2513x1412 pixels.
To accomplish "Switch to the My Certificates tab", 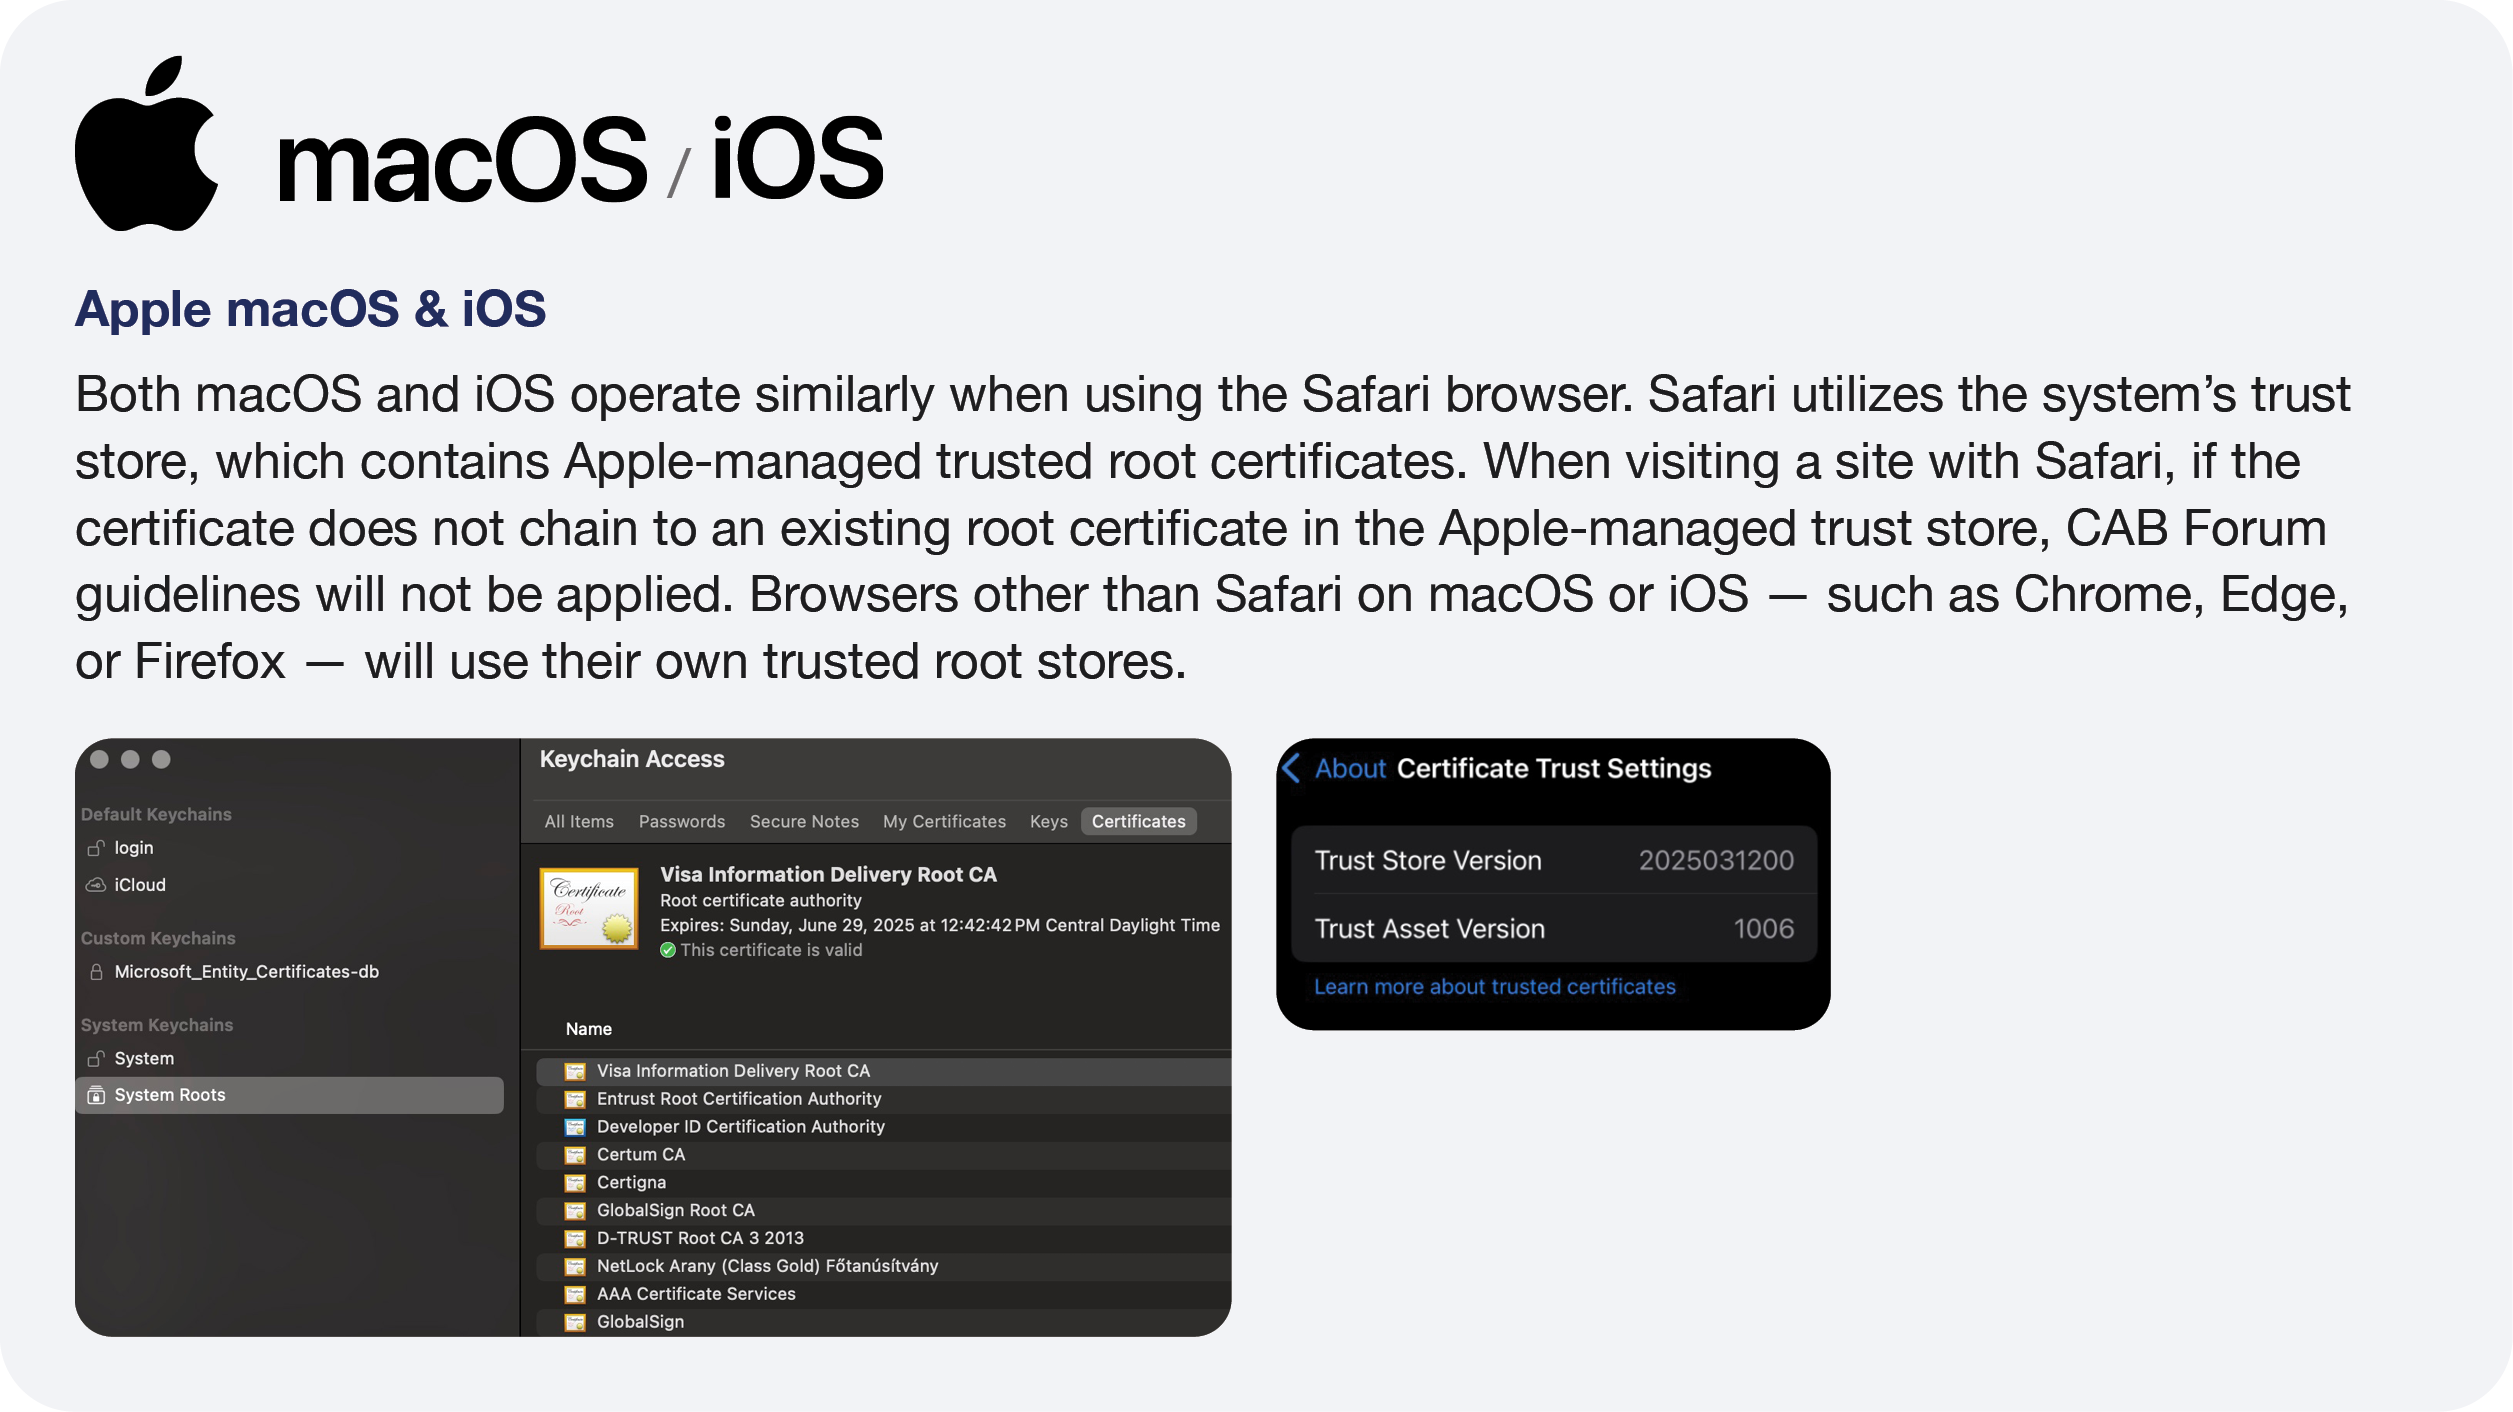I will tap(944, 822).
